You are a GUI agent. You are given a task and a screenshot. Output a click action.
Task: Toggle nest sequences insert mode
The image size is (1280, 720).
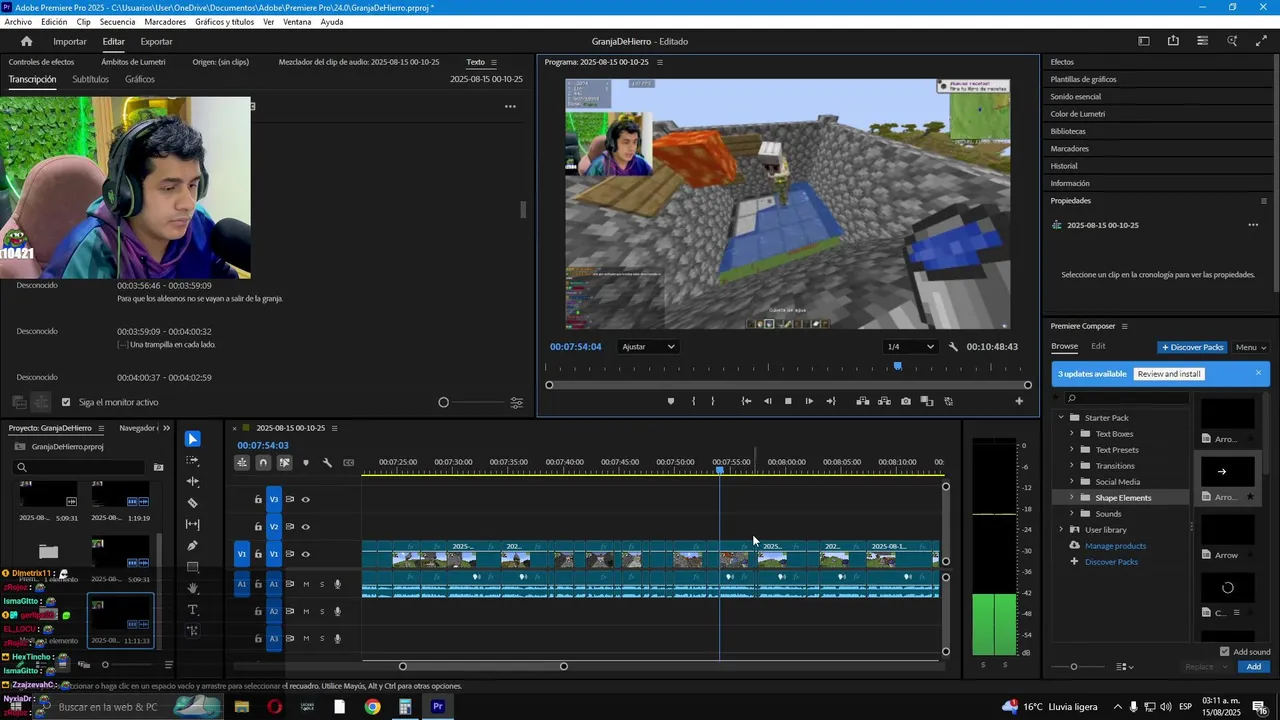[x=242, y=463]
